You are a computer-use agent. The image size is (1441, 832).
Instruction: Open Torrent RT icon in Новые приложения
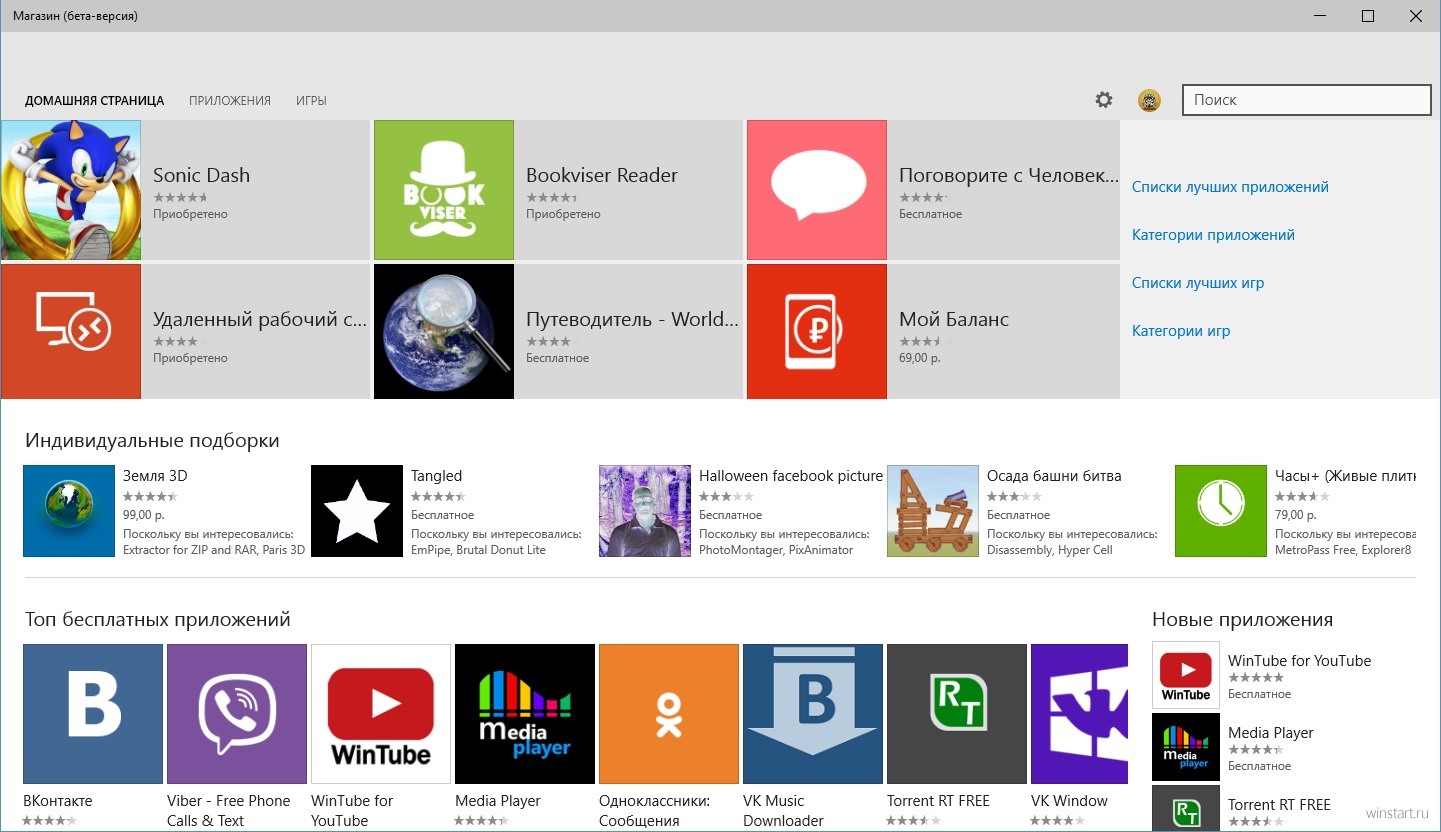(1186, 809)
